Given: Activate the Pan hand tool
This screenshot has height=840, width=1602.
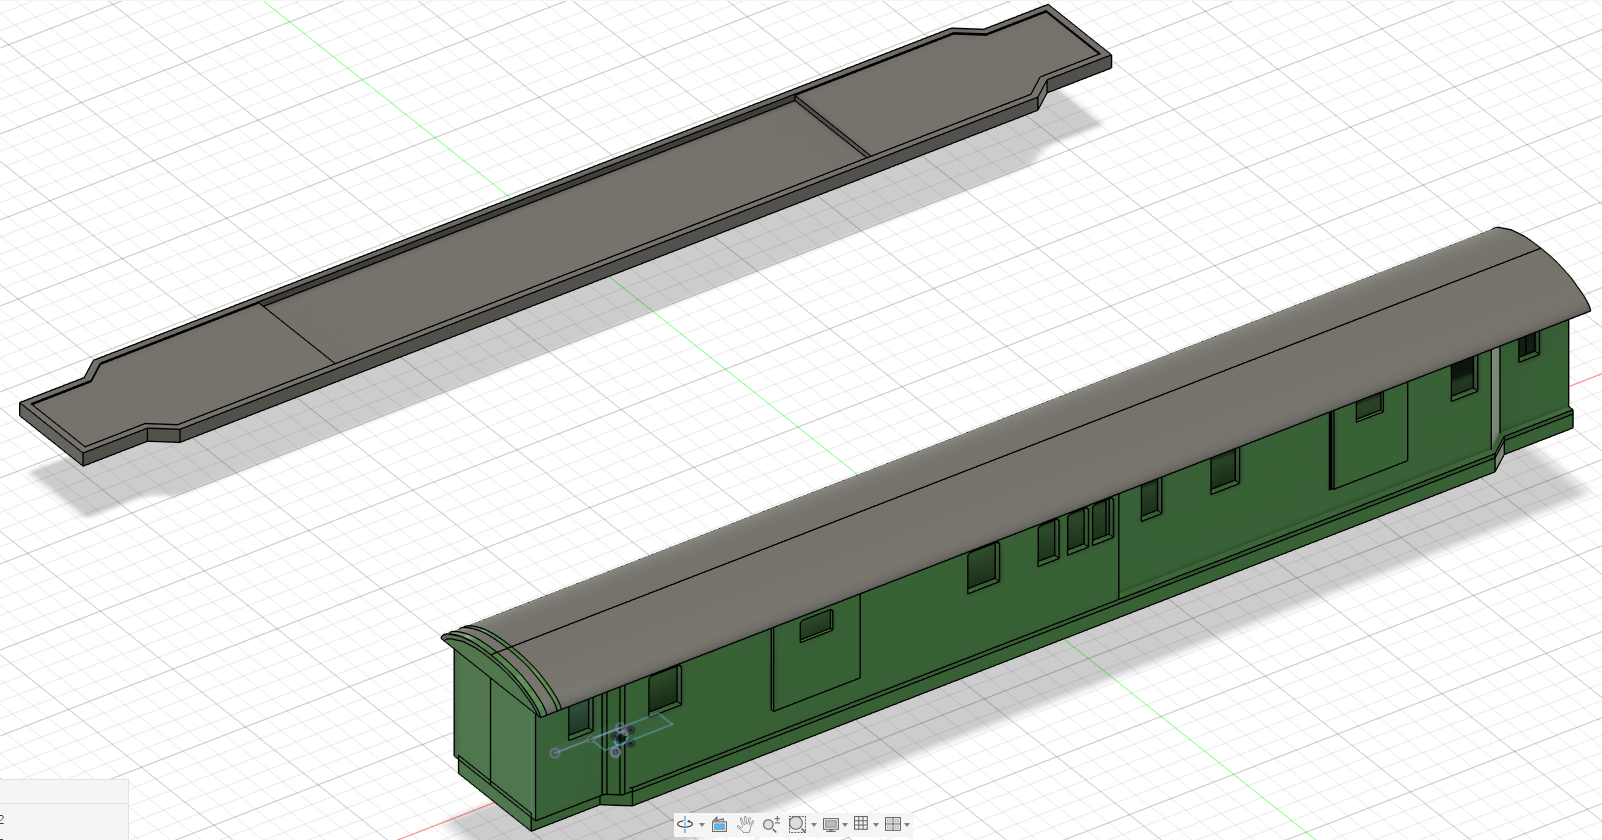Looking at the screenshot, I should pos(745,824).
